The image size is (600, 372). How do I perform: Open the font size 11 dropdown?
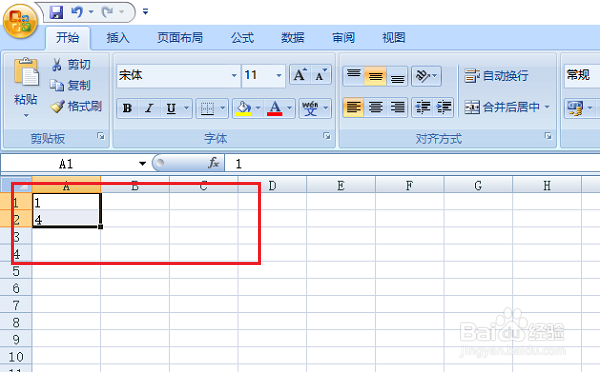(279, 75)
